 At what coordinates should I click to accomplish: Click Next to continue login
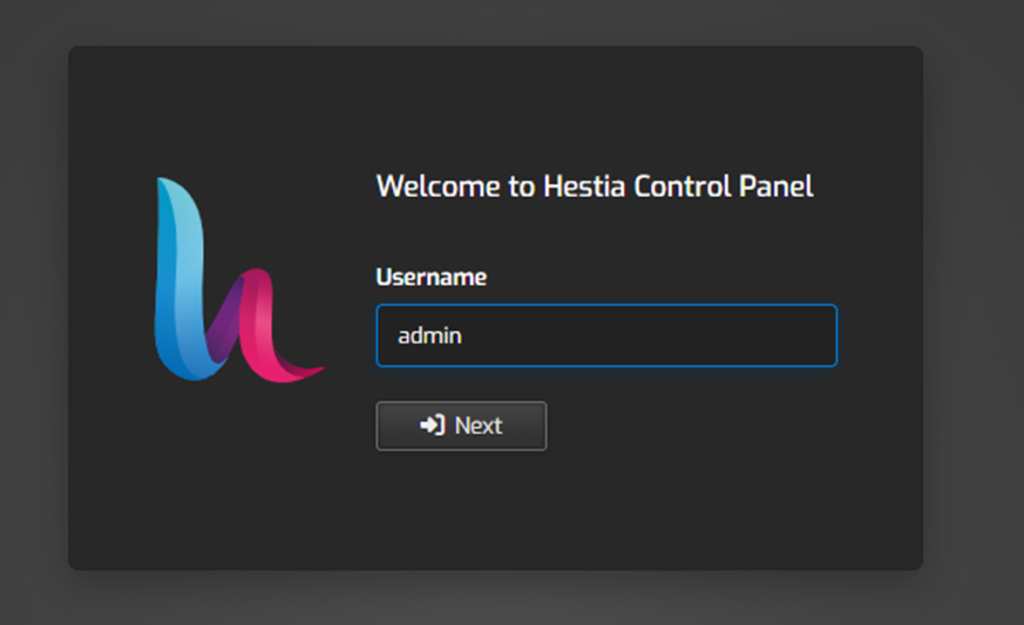pos(461,425)
